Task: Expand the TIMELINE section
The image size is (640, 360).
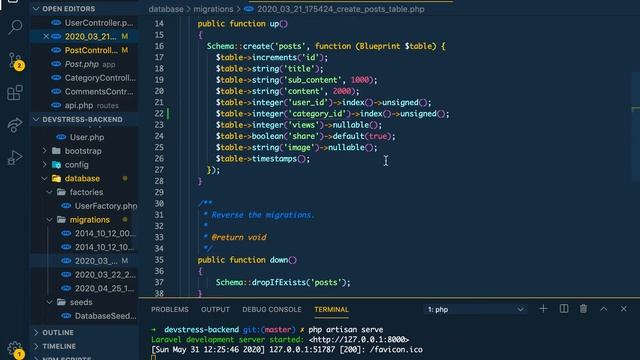Action: click(x=84, y=346)
